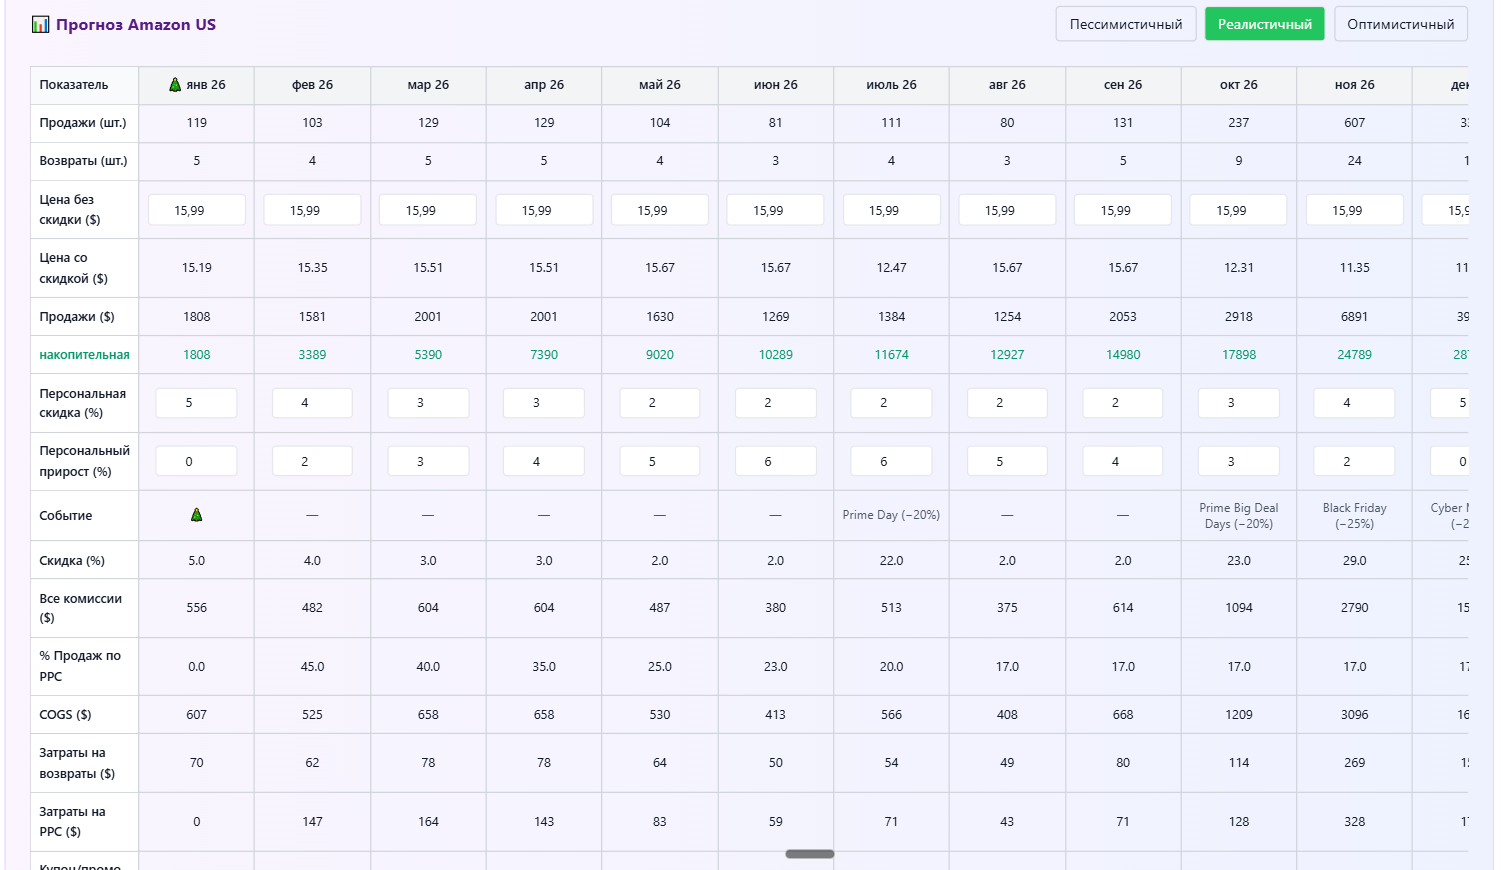Click the green накопительная row label
Viewport: 1503px width, 870px height.
(x=84, y=355)
